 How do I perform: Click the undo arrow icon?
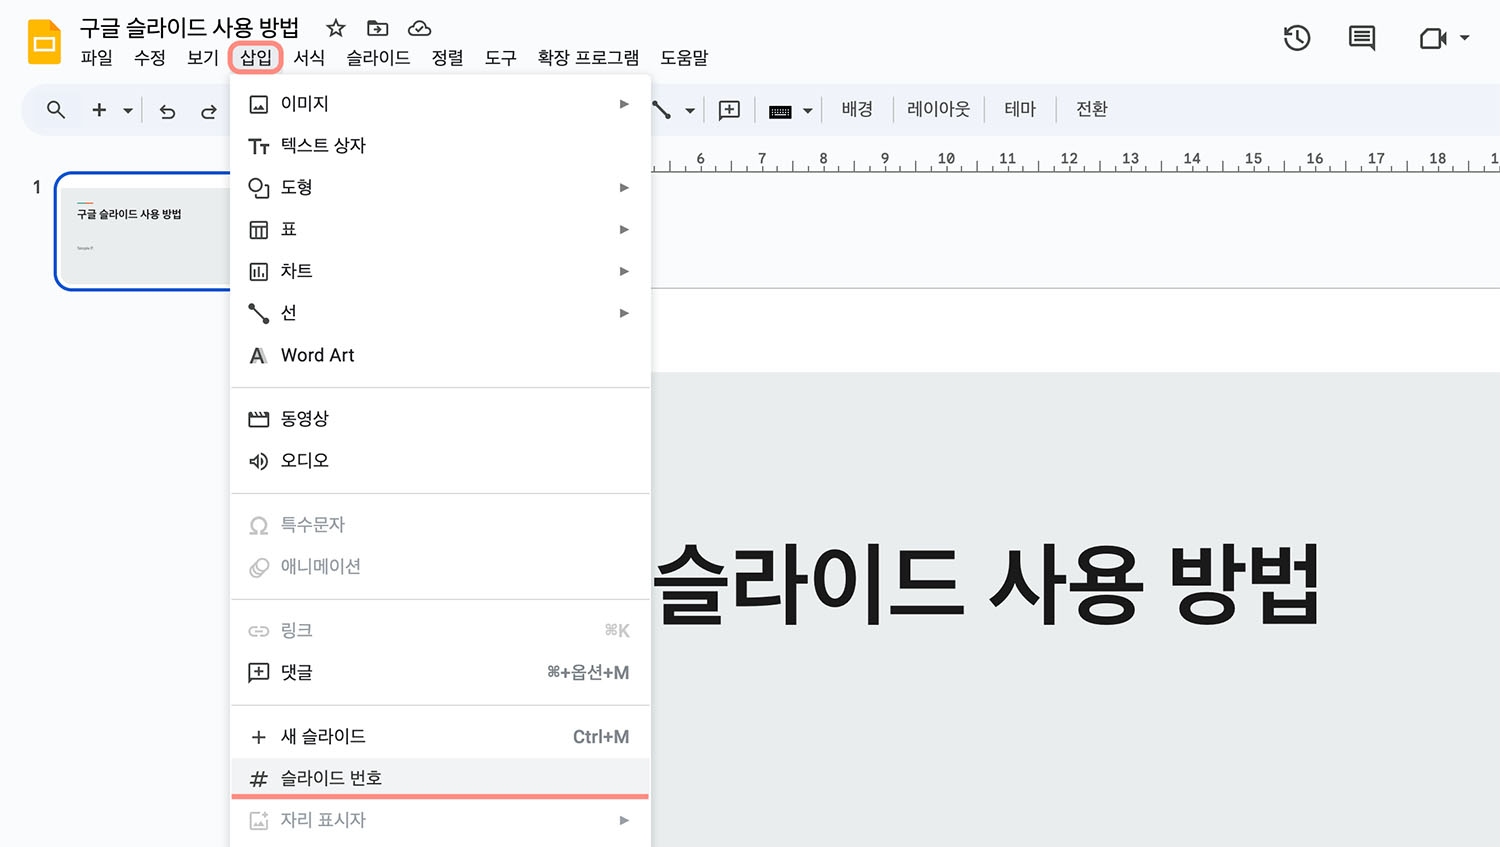point(167,111)
